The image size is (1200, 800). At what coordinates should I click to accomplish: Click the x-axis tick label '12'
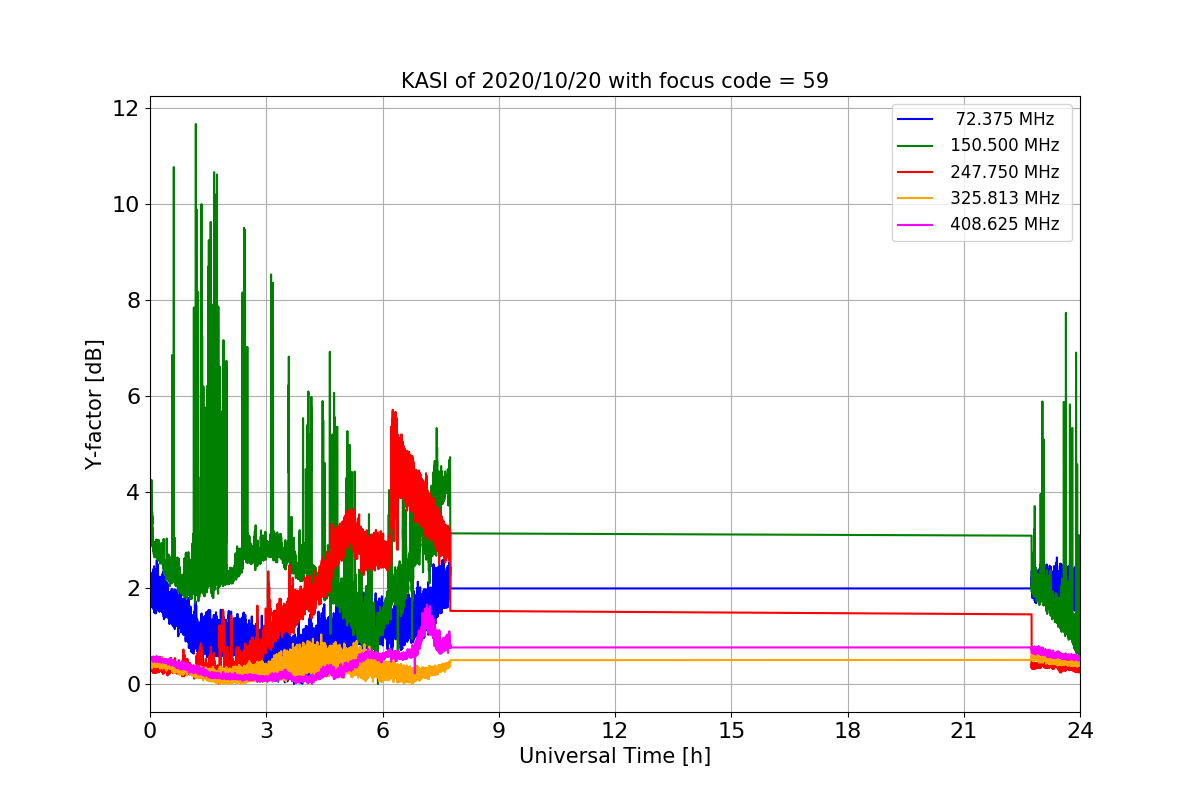[615, 731]
